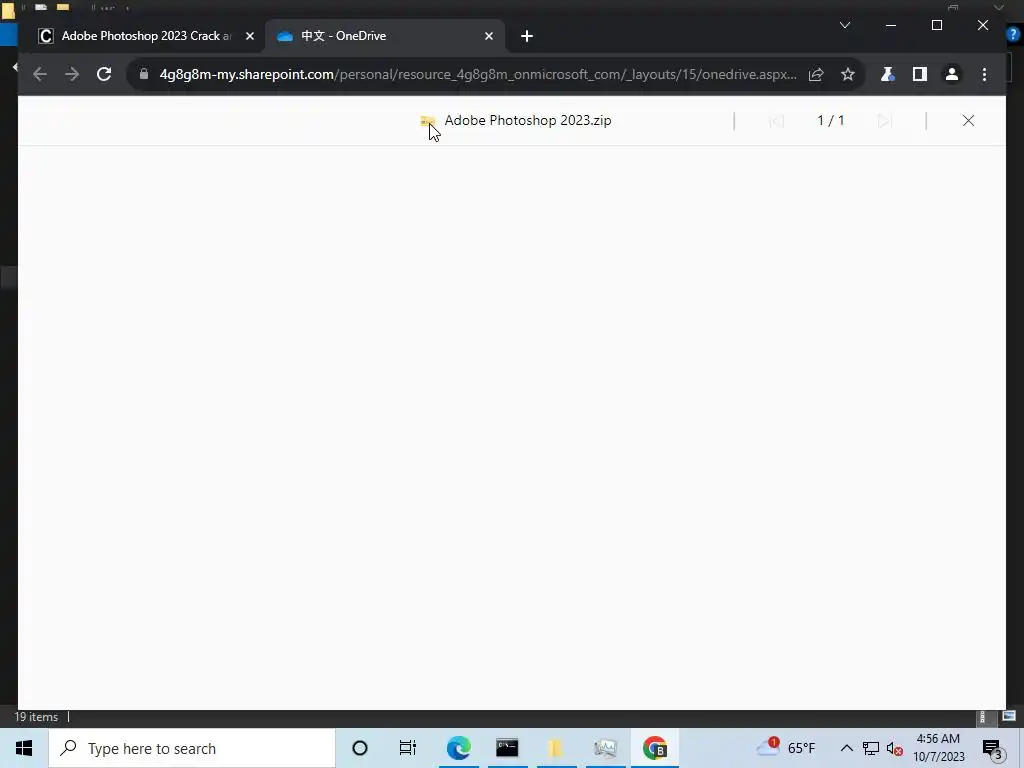The width and height of the screenshot is (1024, 768).
Task: Click the 1 / 1 page counter
Action: click(x=831, y=121)
